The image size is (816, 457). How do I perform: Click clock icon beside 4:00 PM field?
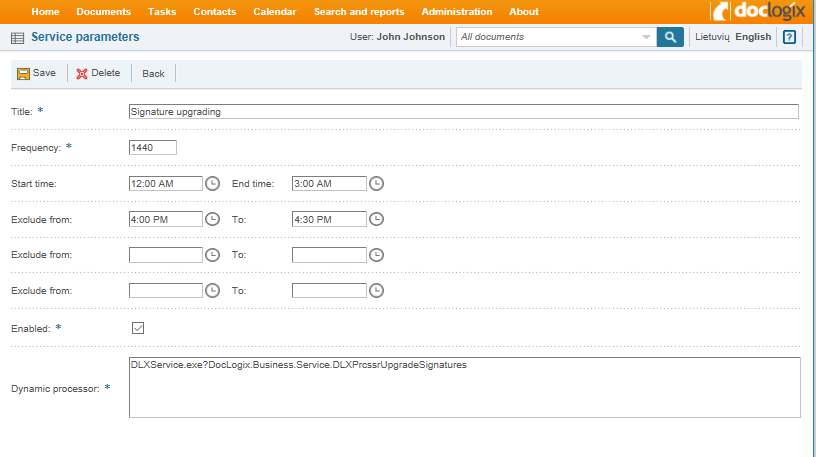212,219
